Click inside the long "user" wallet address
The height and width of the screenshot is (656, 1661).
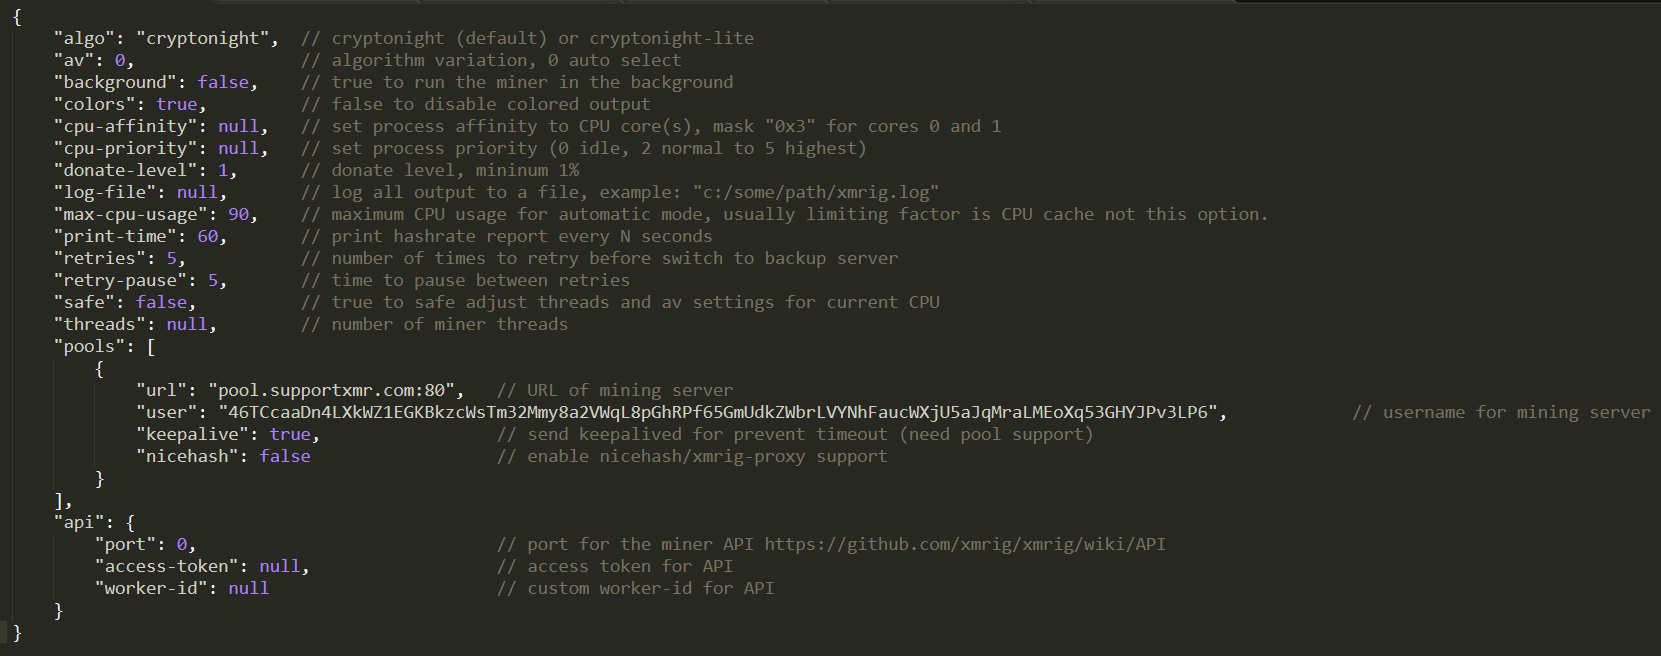pos(722,412)
